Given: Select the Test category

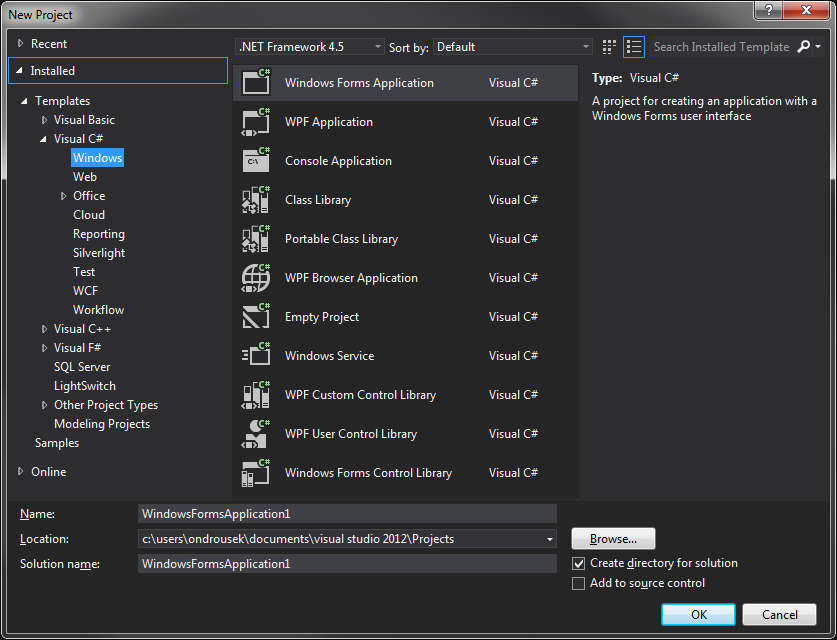Looking at the screenshot, I should tap(84, 272).
